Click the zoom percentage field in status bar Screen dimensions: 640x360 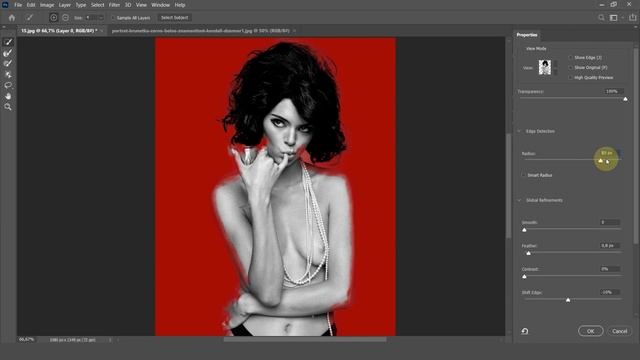(27, 340)
